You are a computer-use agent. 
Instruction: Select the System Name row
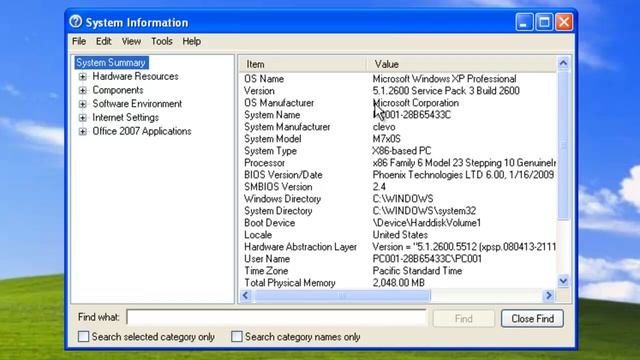coord(397,115)
